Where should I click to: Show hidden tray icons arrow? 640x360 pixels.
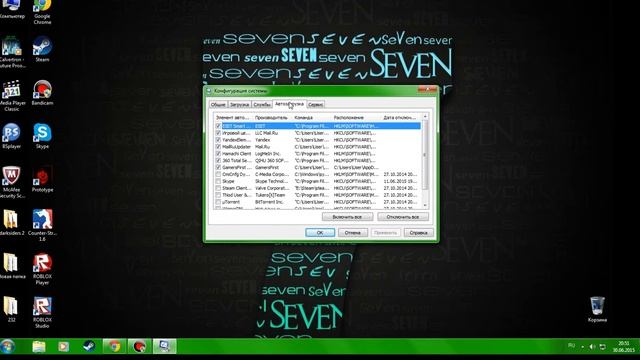tap(582, 347)
